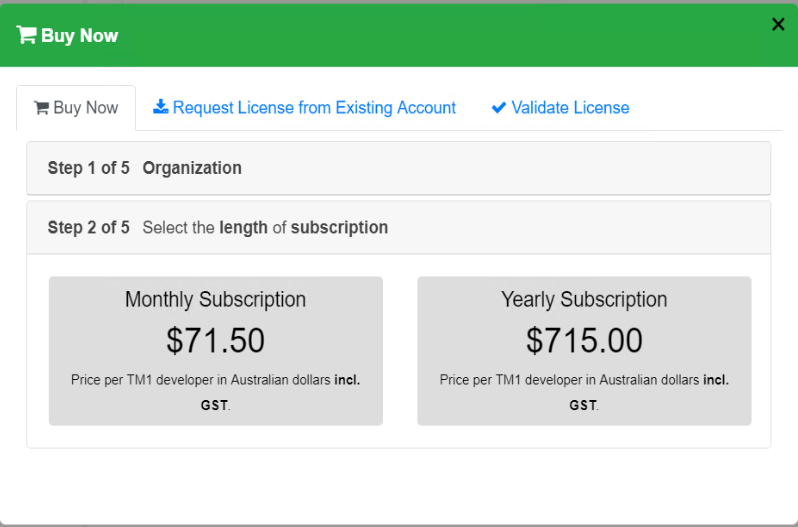798x527 pixels.
Task: Click the Organization label in Step 1
Action: (x=192, y=168)
